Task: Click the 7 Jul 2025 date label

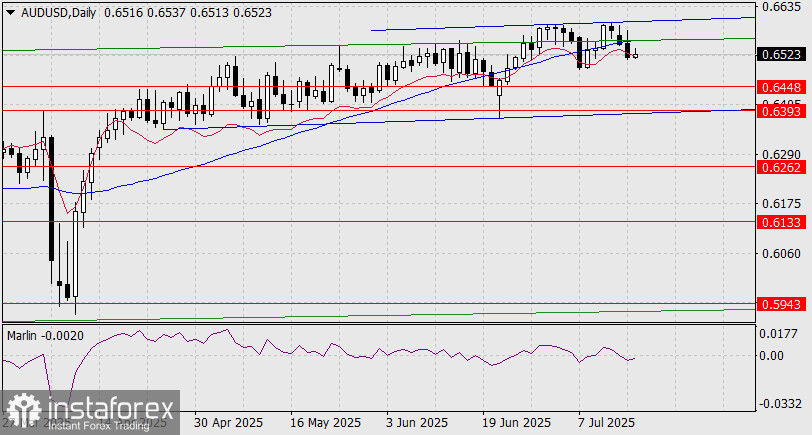Action: click(x=604, y=423)
